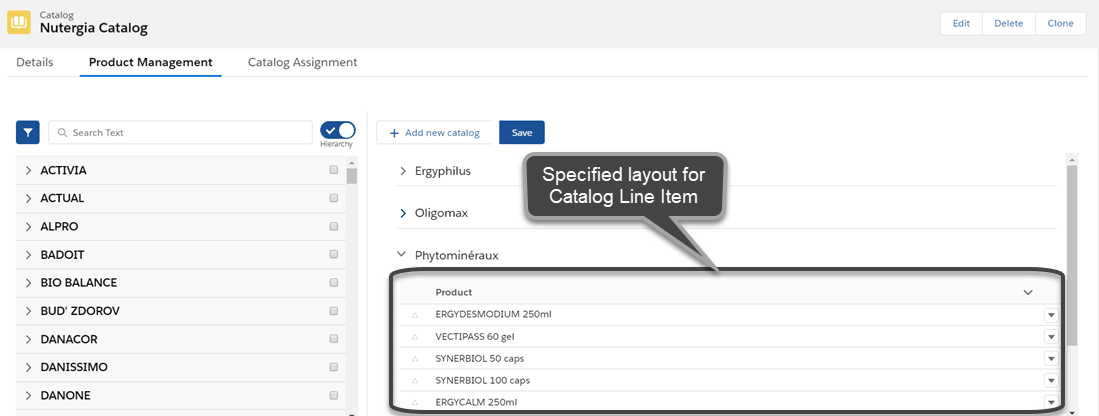1099x416 pixels.
Task: Save the catalog changes
Action: 521,133
